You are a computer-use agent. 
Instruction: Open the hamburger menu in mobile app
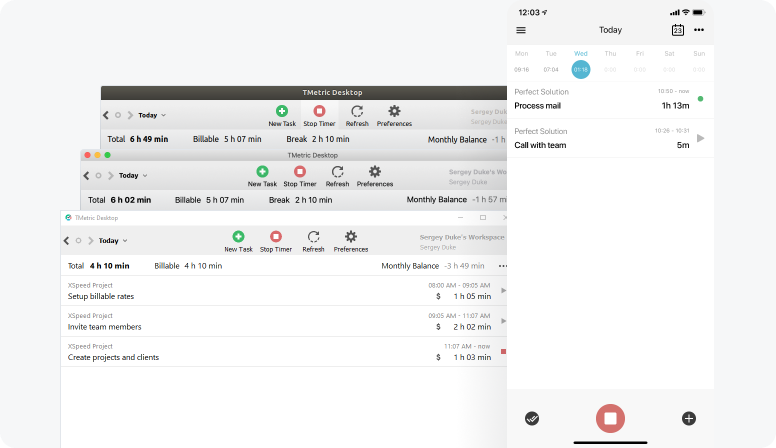pyautogui.click(x=521, y=30)
